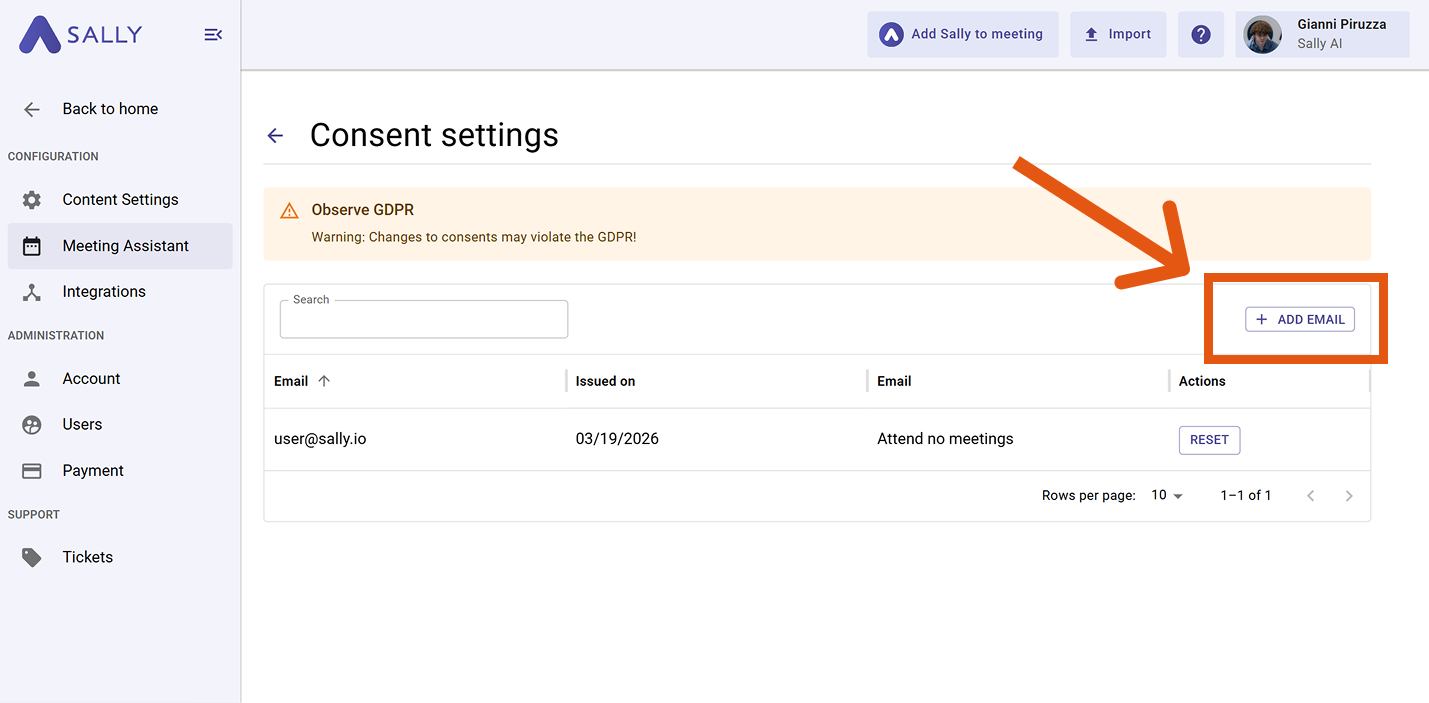
Task: Sort by Email column ascending arrow
Action: pyautogui.click(x=324, y=381)
